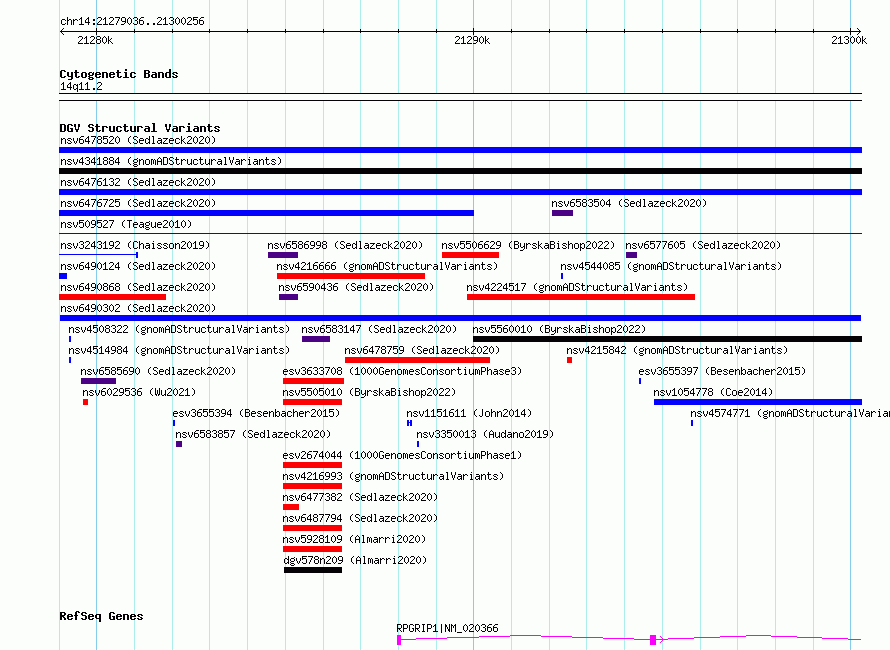Open the nsv6583504 (Sedlazeck2020) variant label

pyautogui.click(x=629, y=203)
